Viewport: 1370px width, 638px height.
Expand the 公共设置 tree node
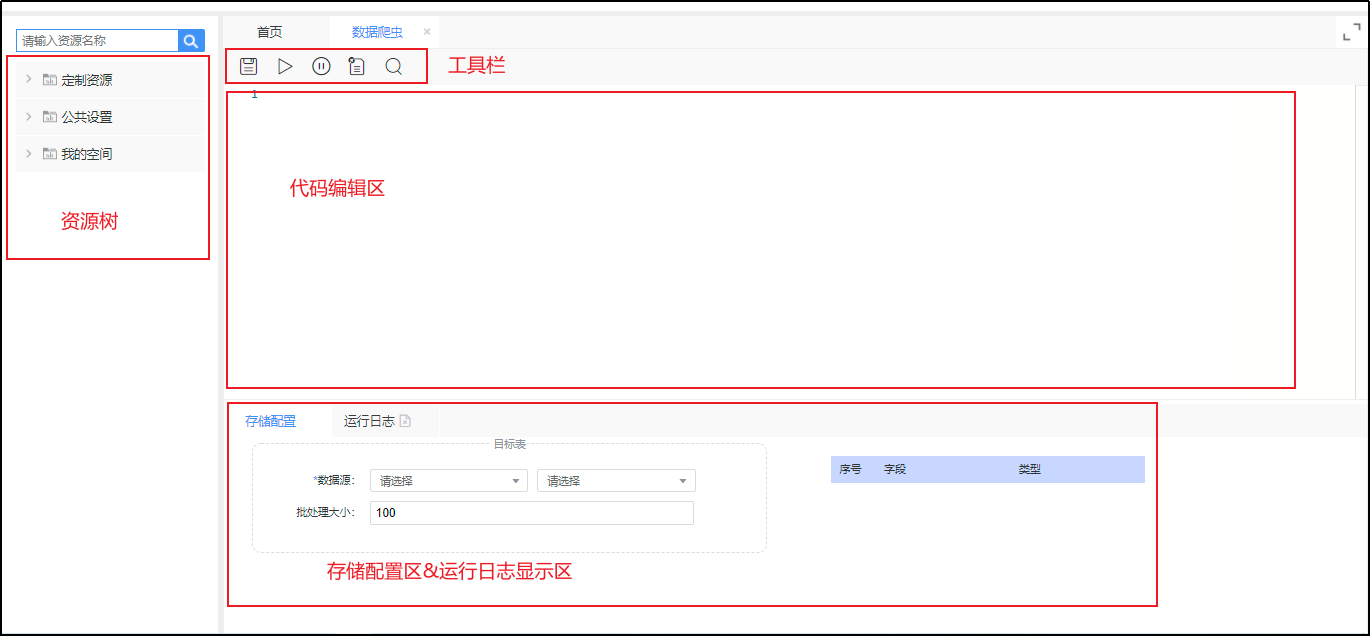(x=29, y=116)
